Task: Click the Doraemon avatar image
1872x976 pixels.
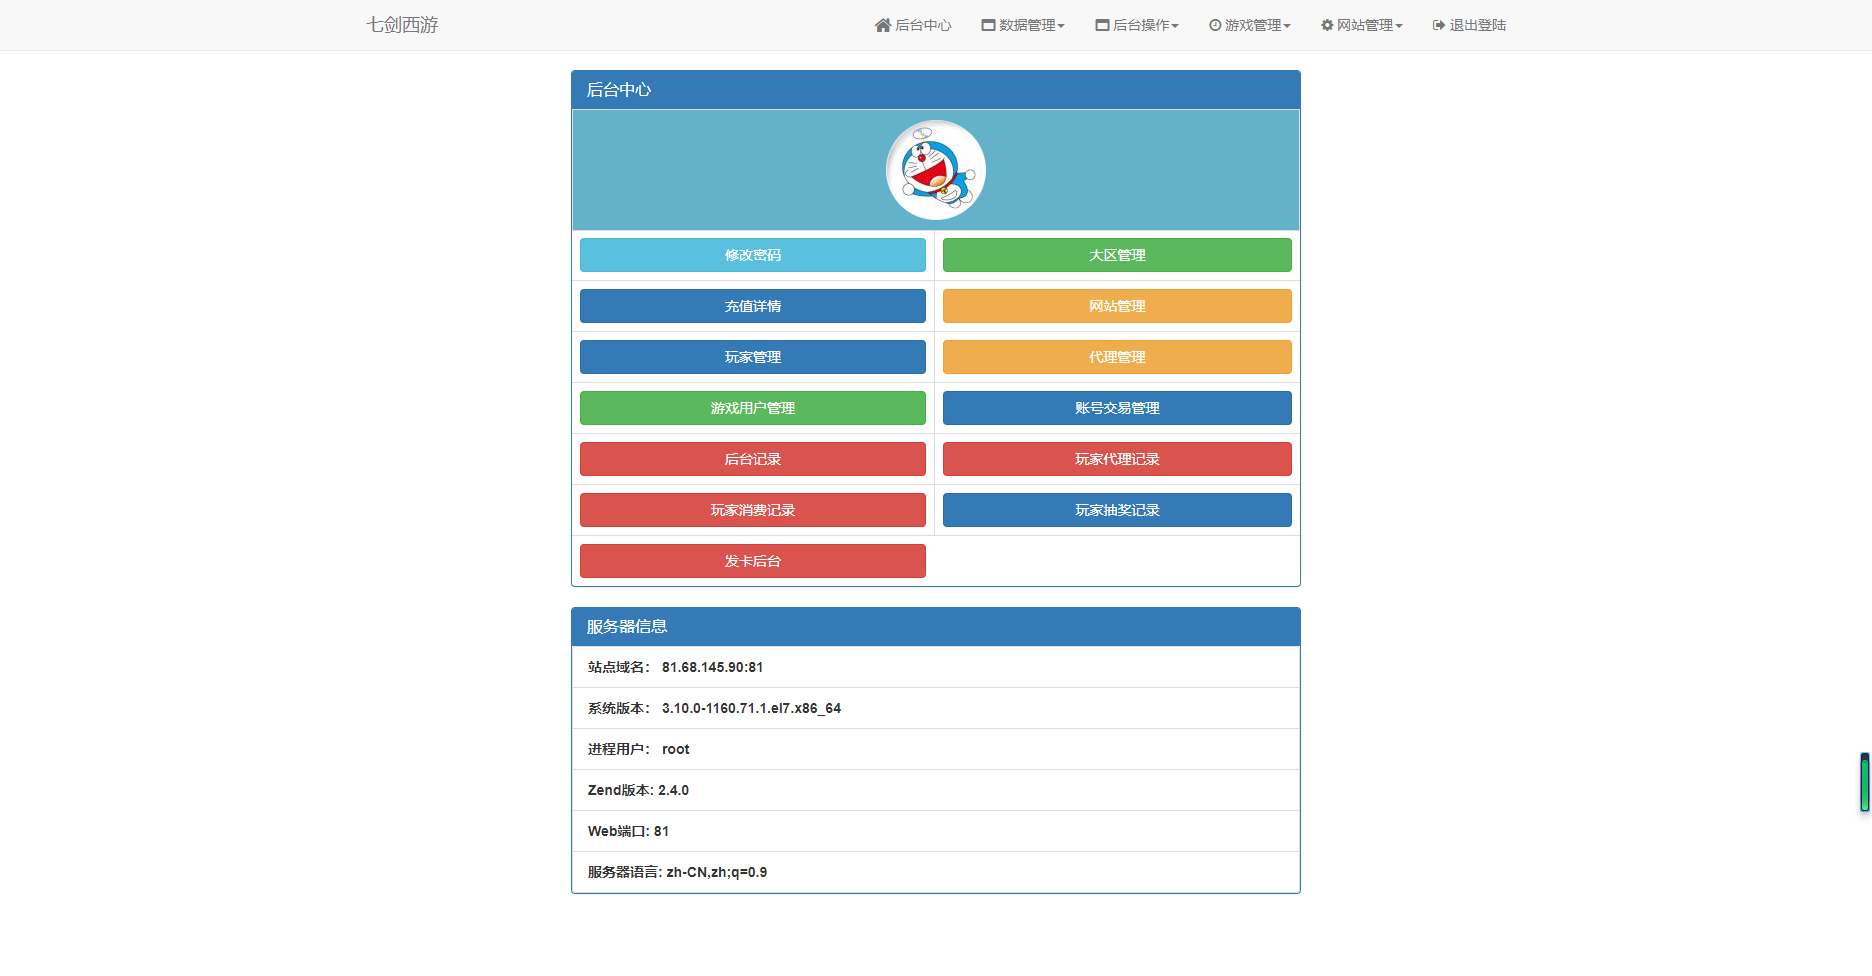Action: [936, 170]
